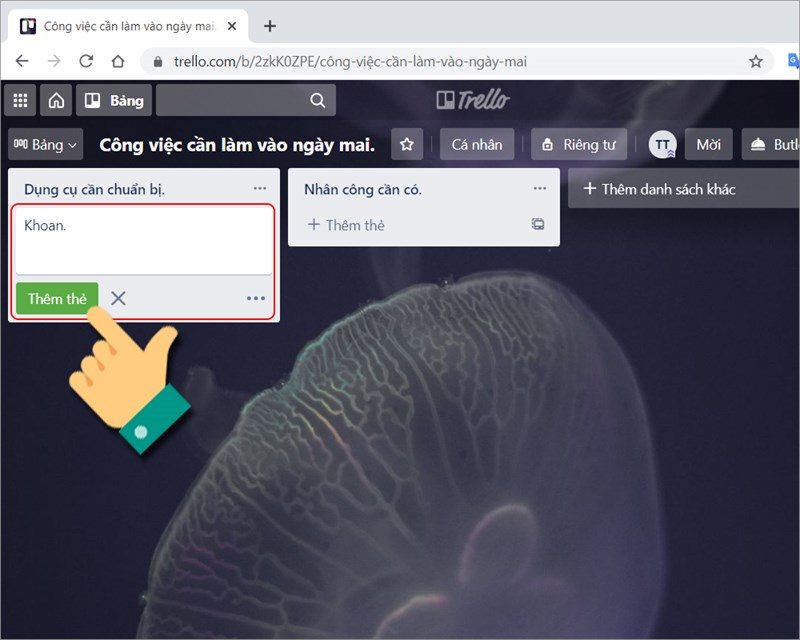The height and width of the screenshot is (640, 800).
Task: Open a new browser tab
Action: 269,26
